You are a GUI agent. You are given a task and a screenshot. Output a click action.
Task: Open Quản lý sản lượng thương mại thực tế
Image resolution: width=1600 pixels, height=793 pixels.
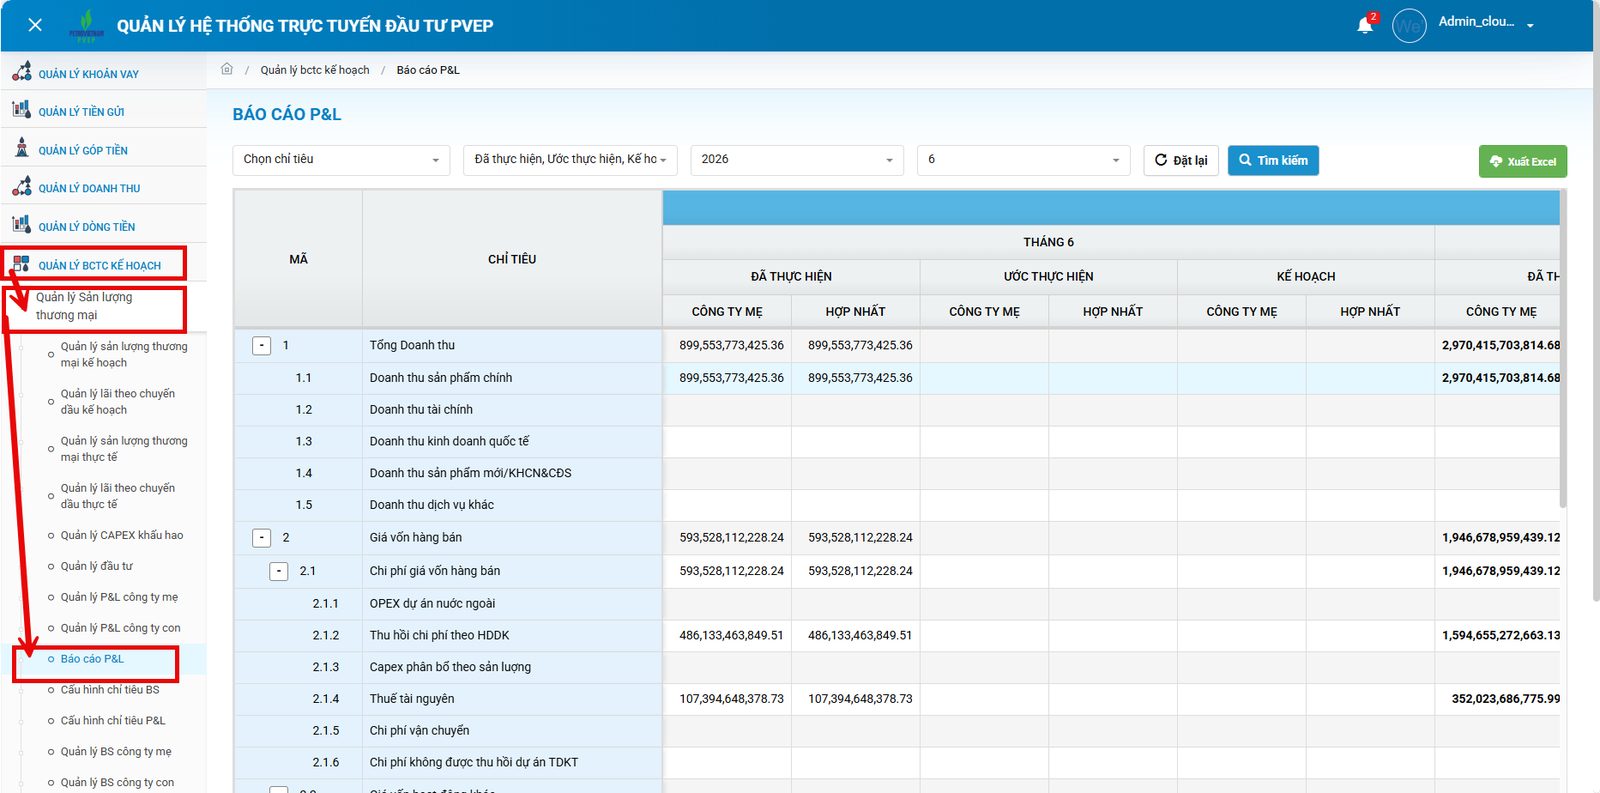[124, 449]
